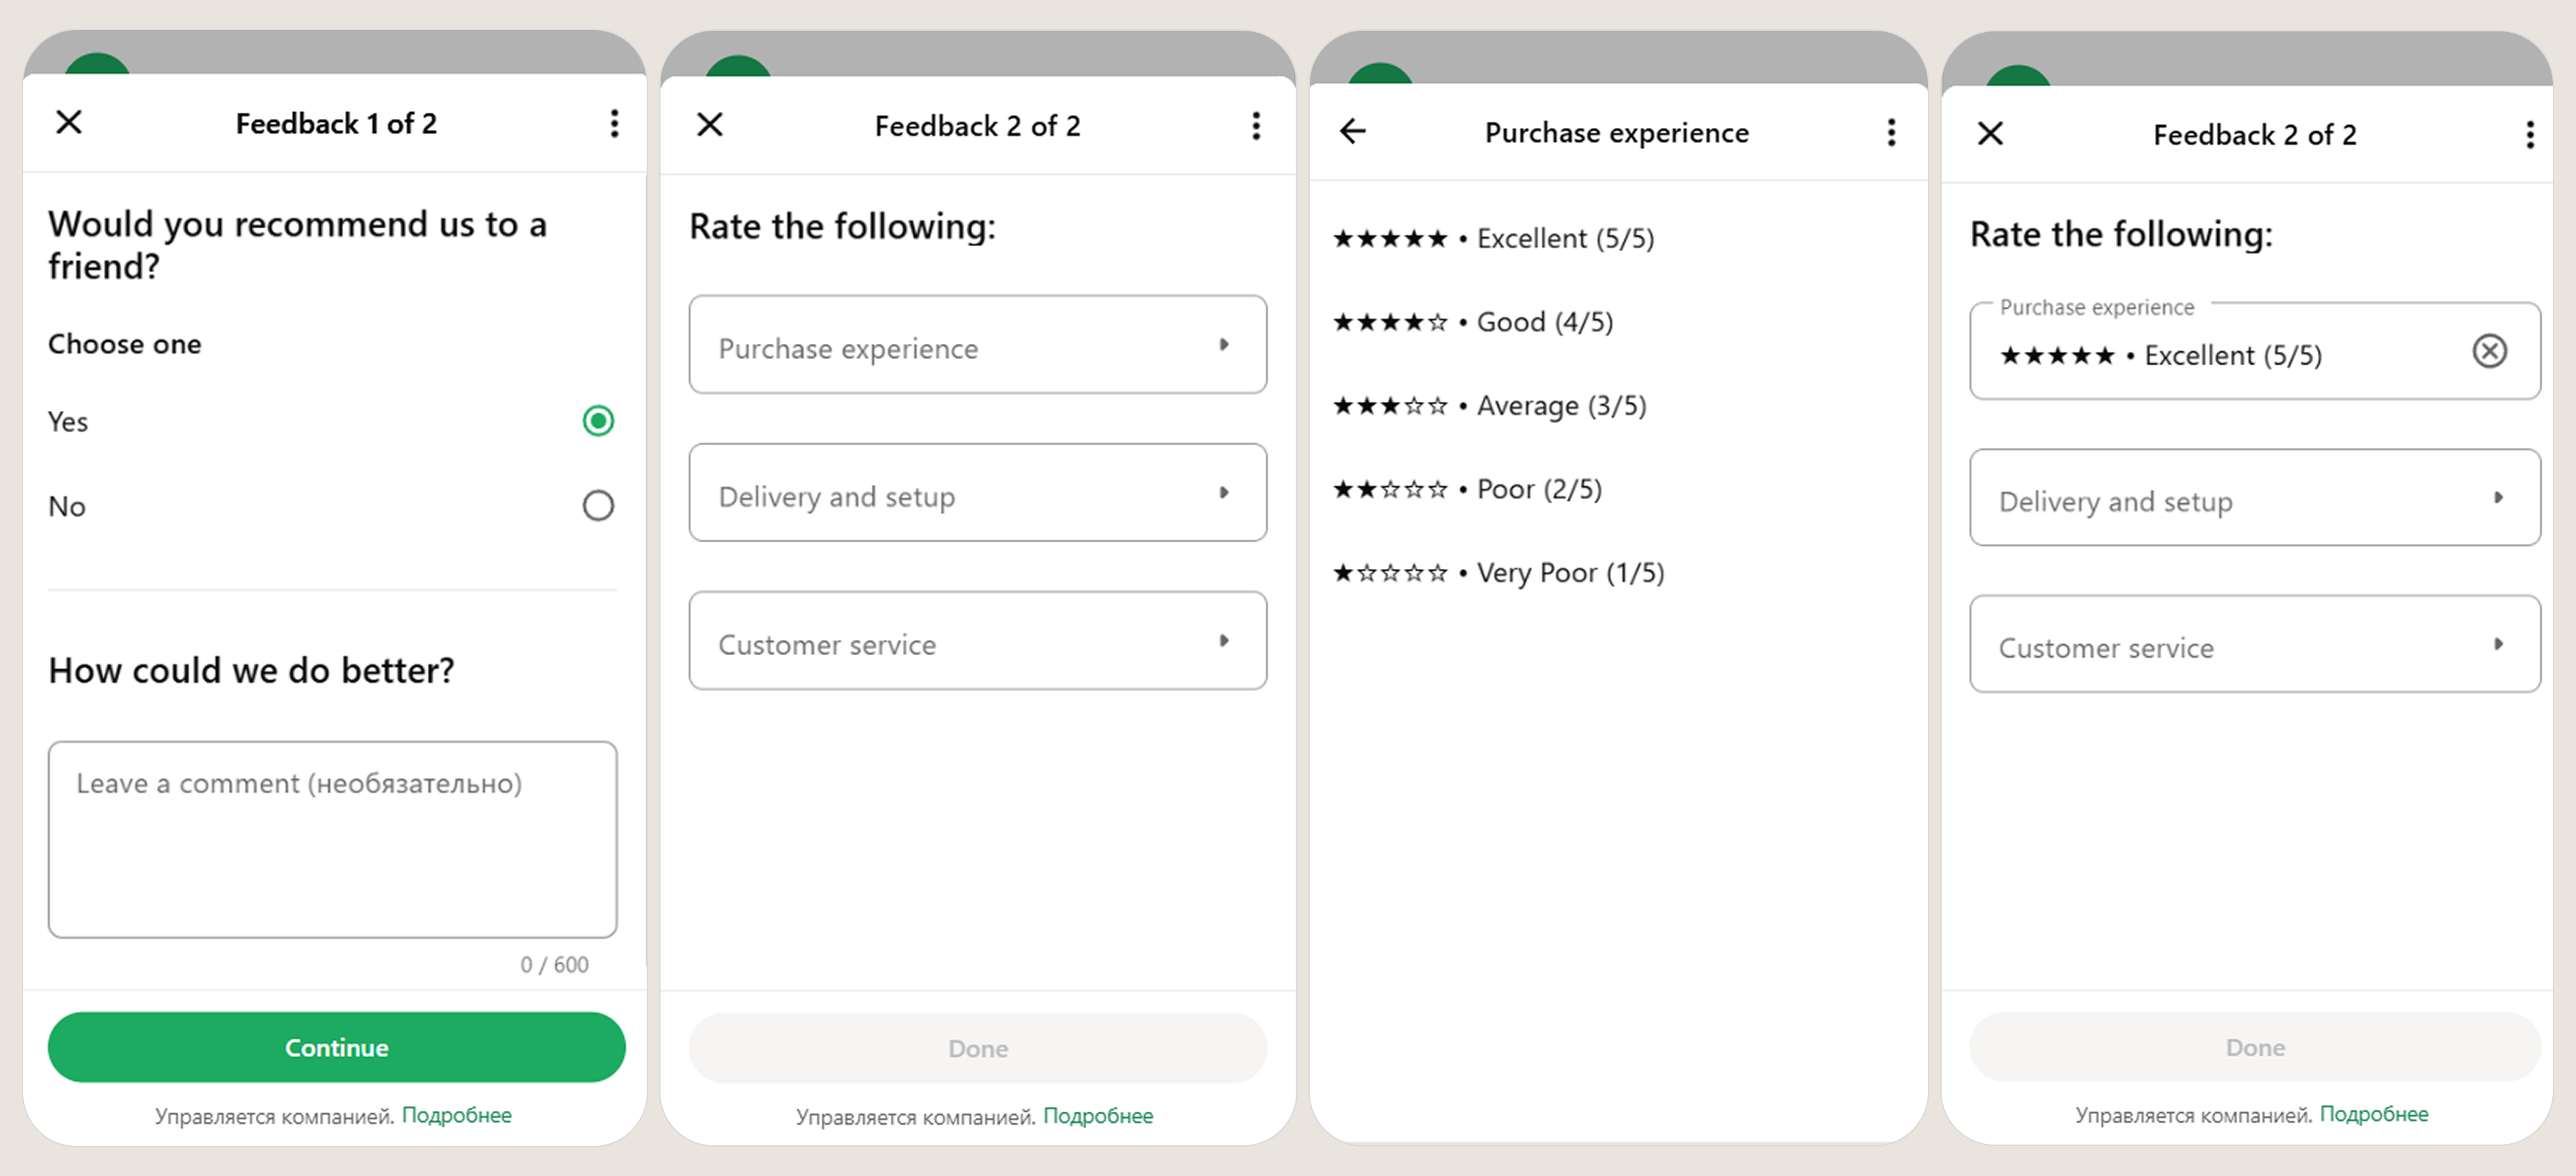Select the No radio button
Image resolution: width=2576 pixels, height=1176 pixels.
pos(598,506)
